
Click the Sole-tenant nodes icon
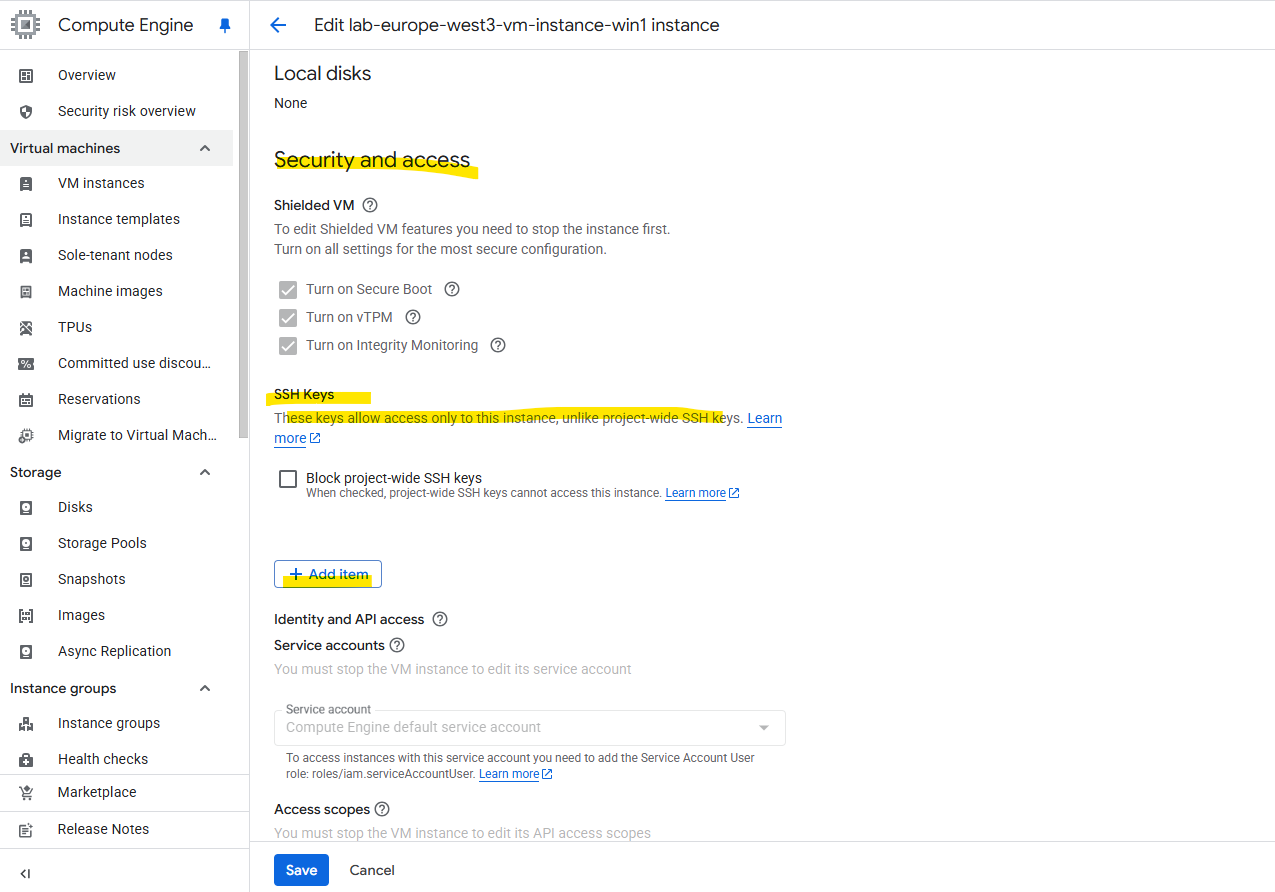coord(26,255)
